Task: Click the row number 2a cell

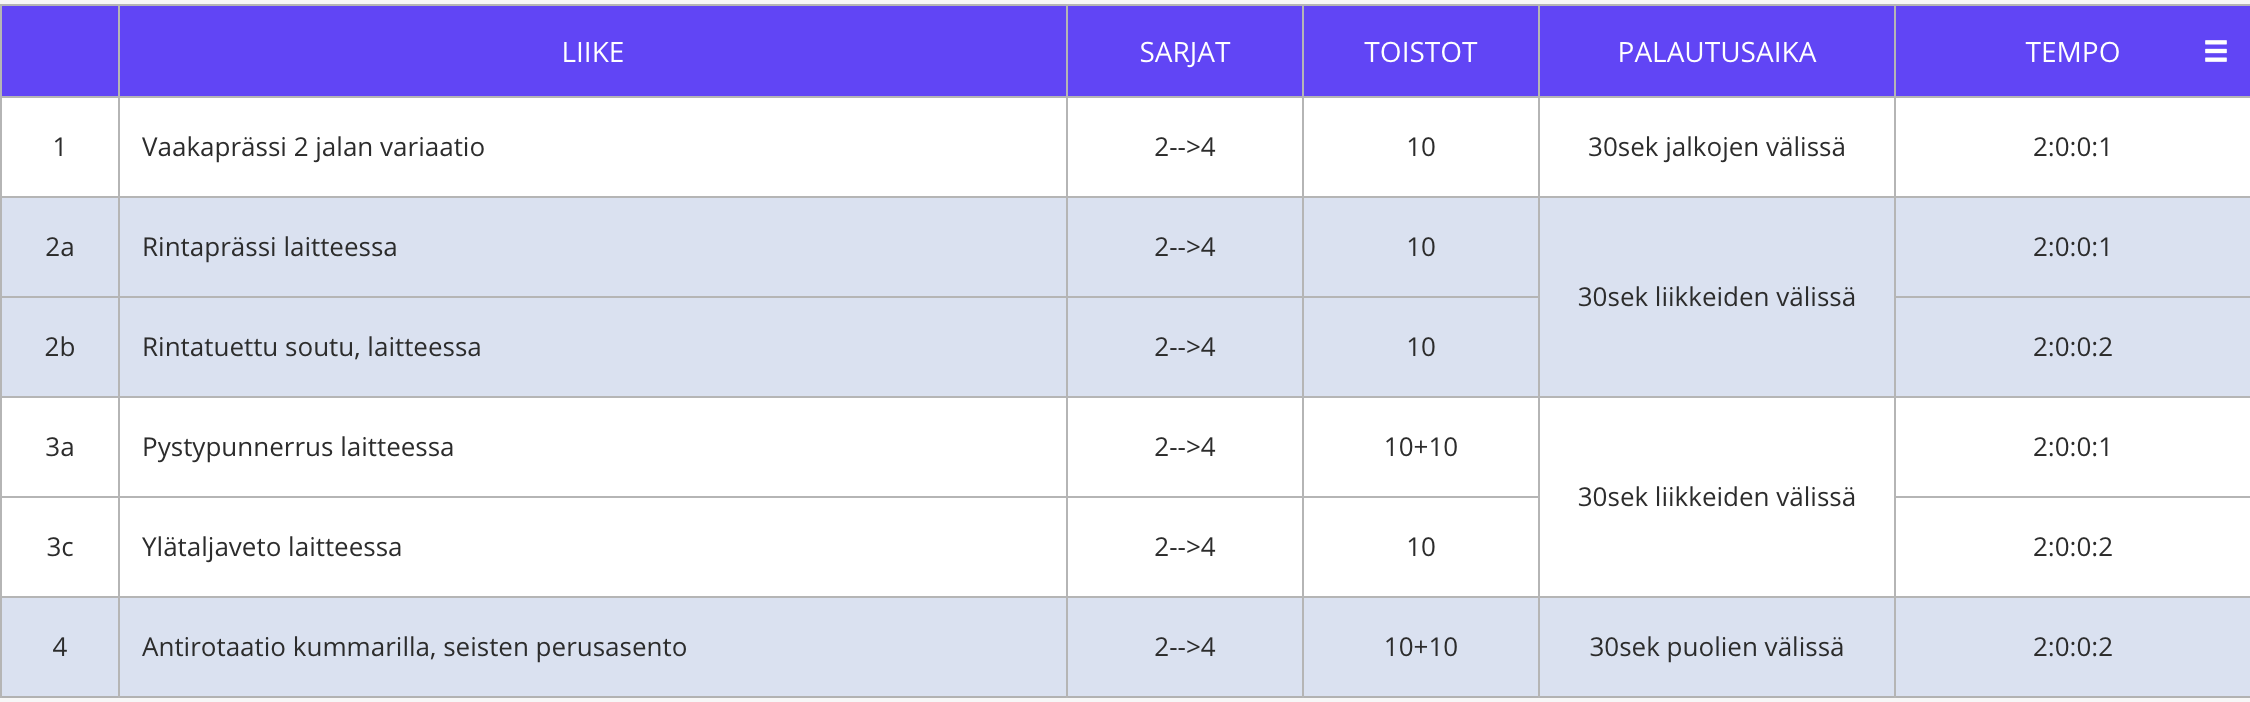Action: [60, 247]
